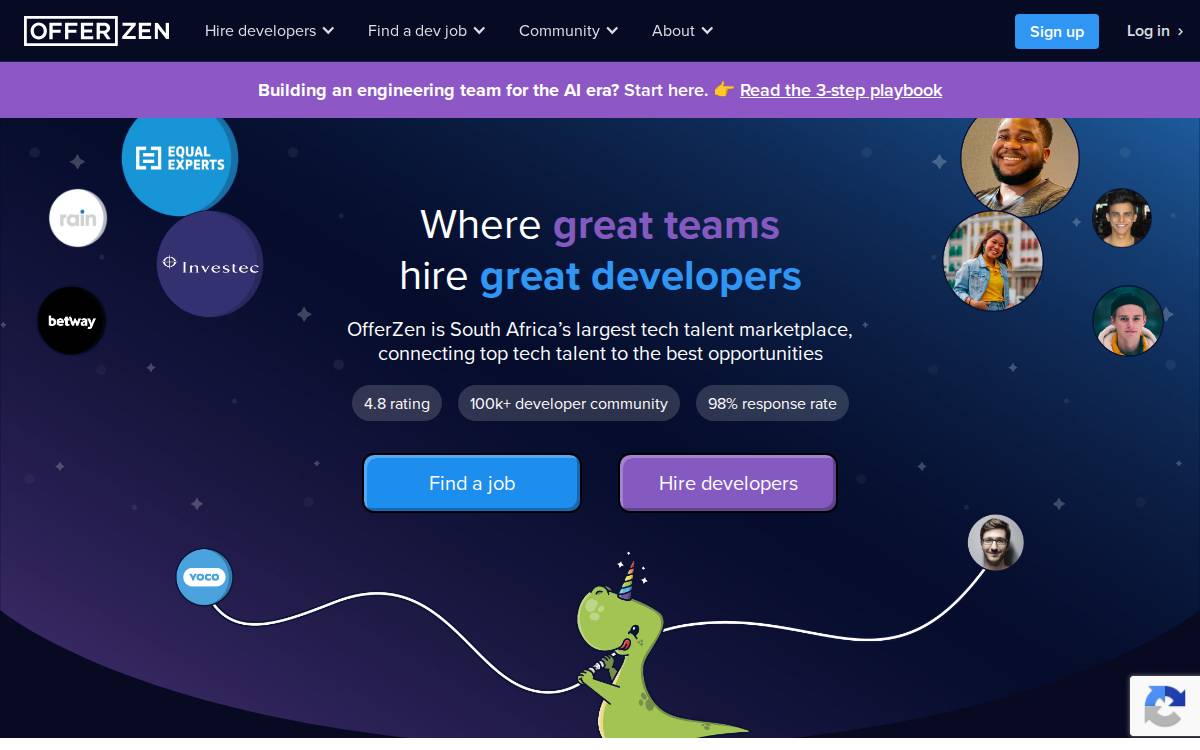Click the woman in denim jacket photo
Screen dimensions: 1200x750
pos(993,260)
